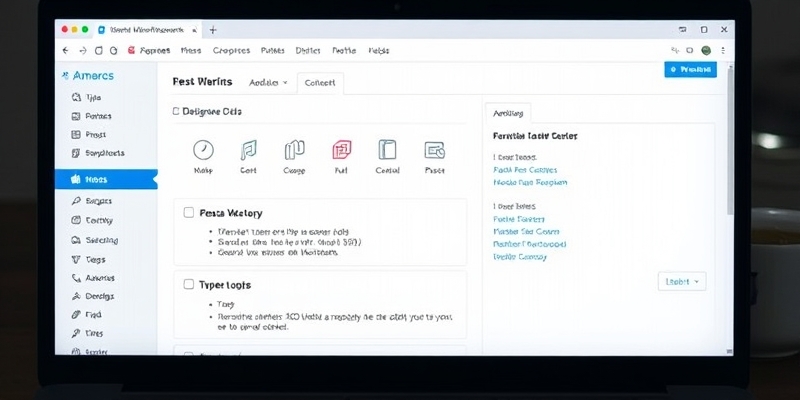
Task: Open the Didlet toolbar menu item
Action: click(308, 51)
